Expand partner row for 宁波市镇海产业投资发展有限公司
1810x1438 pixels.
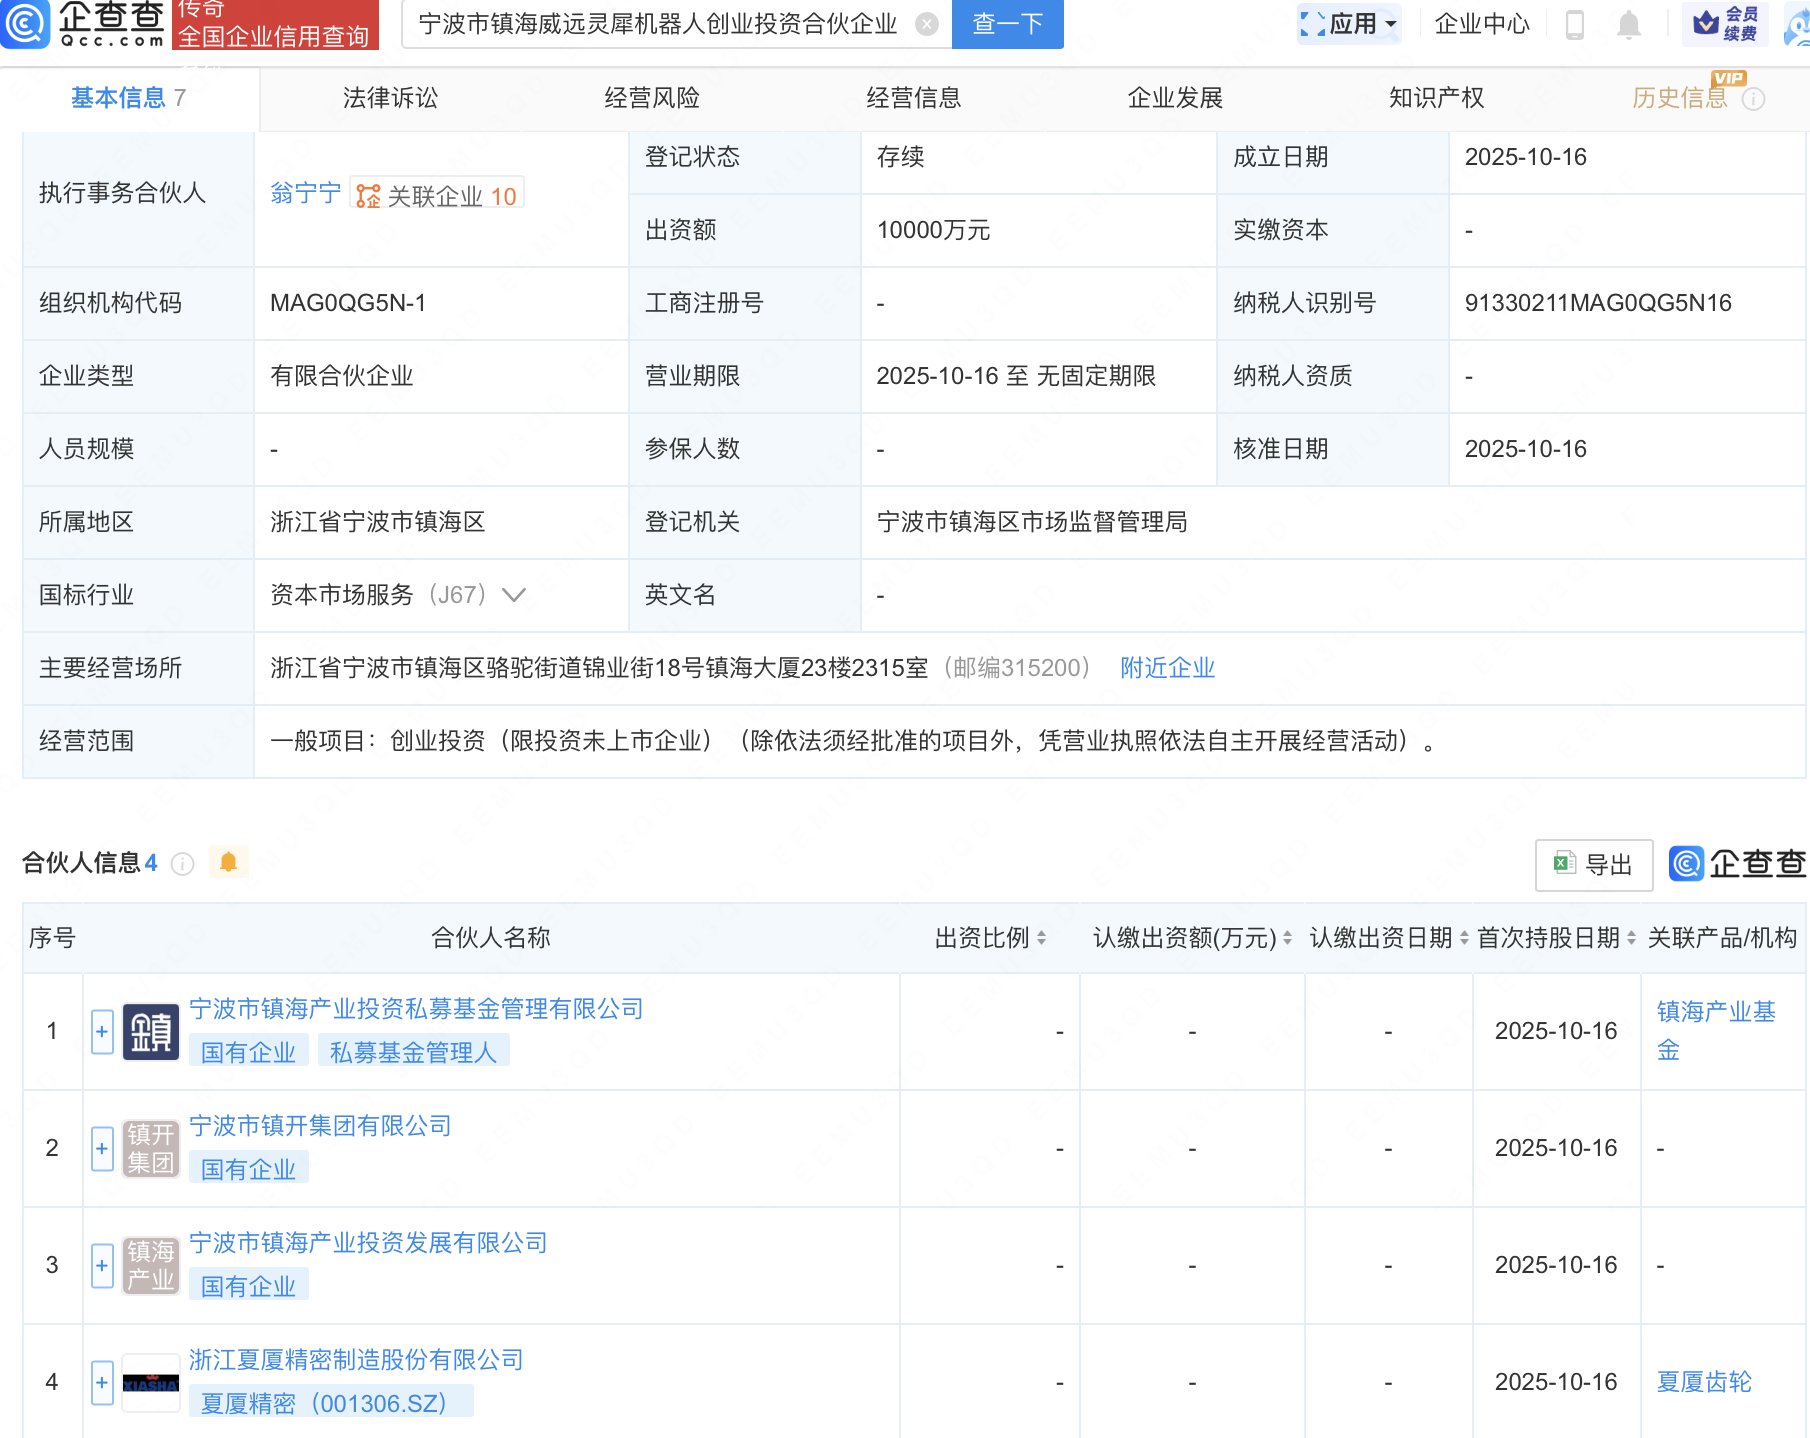tap(102, 1265)
